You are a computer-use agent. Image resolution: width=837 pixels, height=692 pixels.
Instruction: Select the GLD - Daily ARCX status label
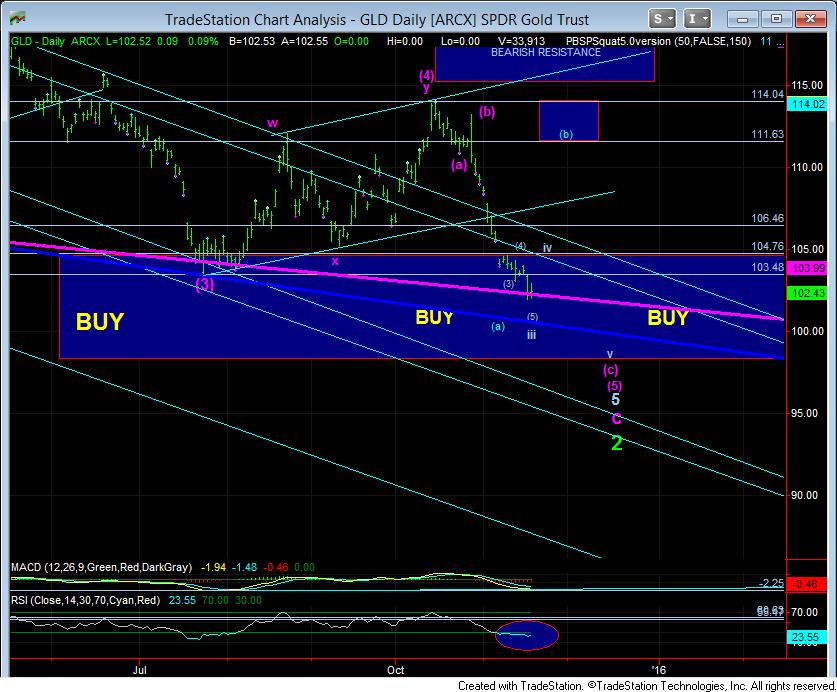tap(56, 41)
